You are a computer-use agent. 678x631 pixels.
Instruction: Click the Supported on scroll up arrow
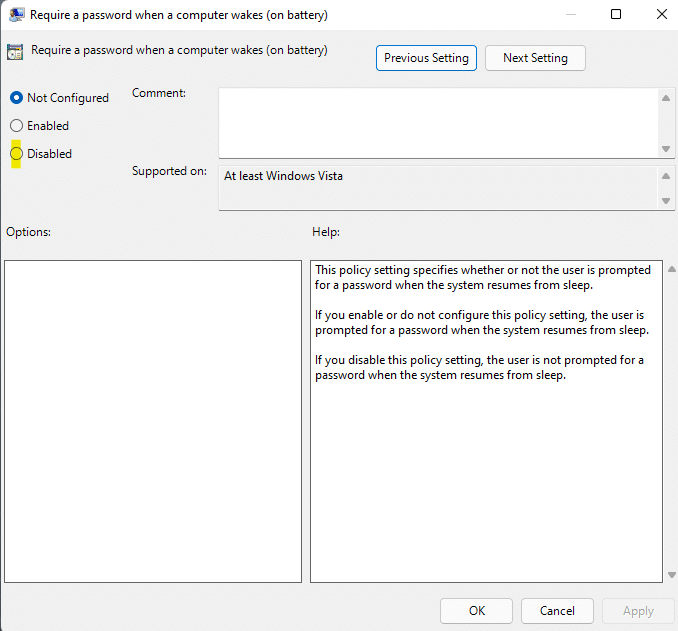point(667,176)
